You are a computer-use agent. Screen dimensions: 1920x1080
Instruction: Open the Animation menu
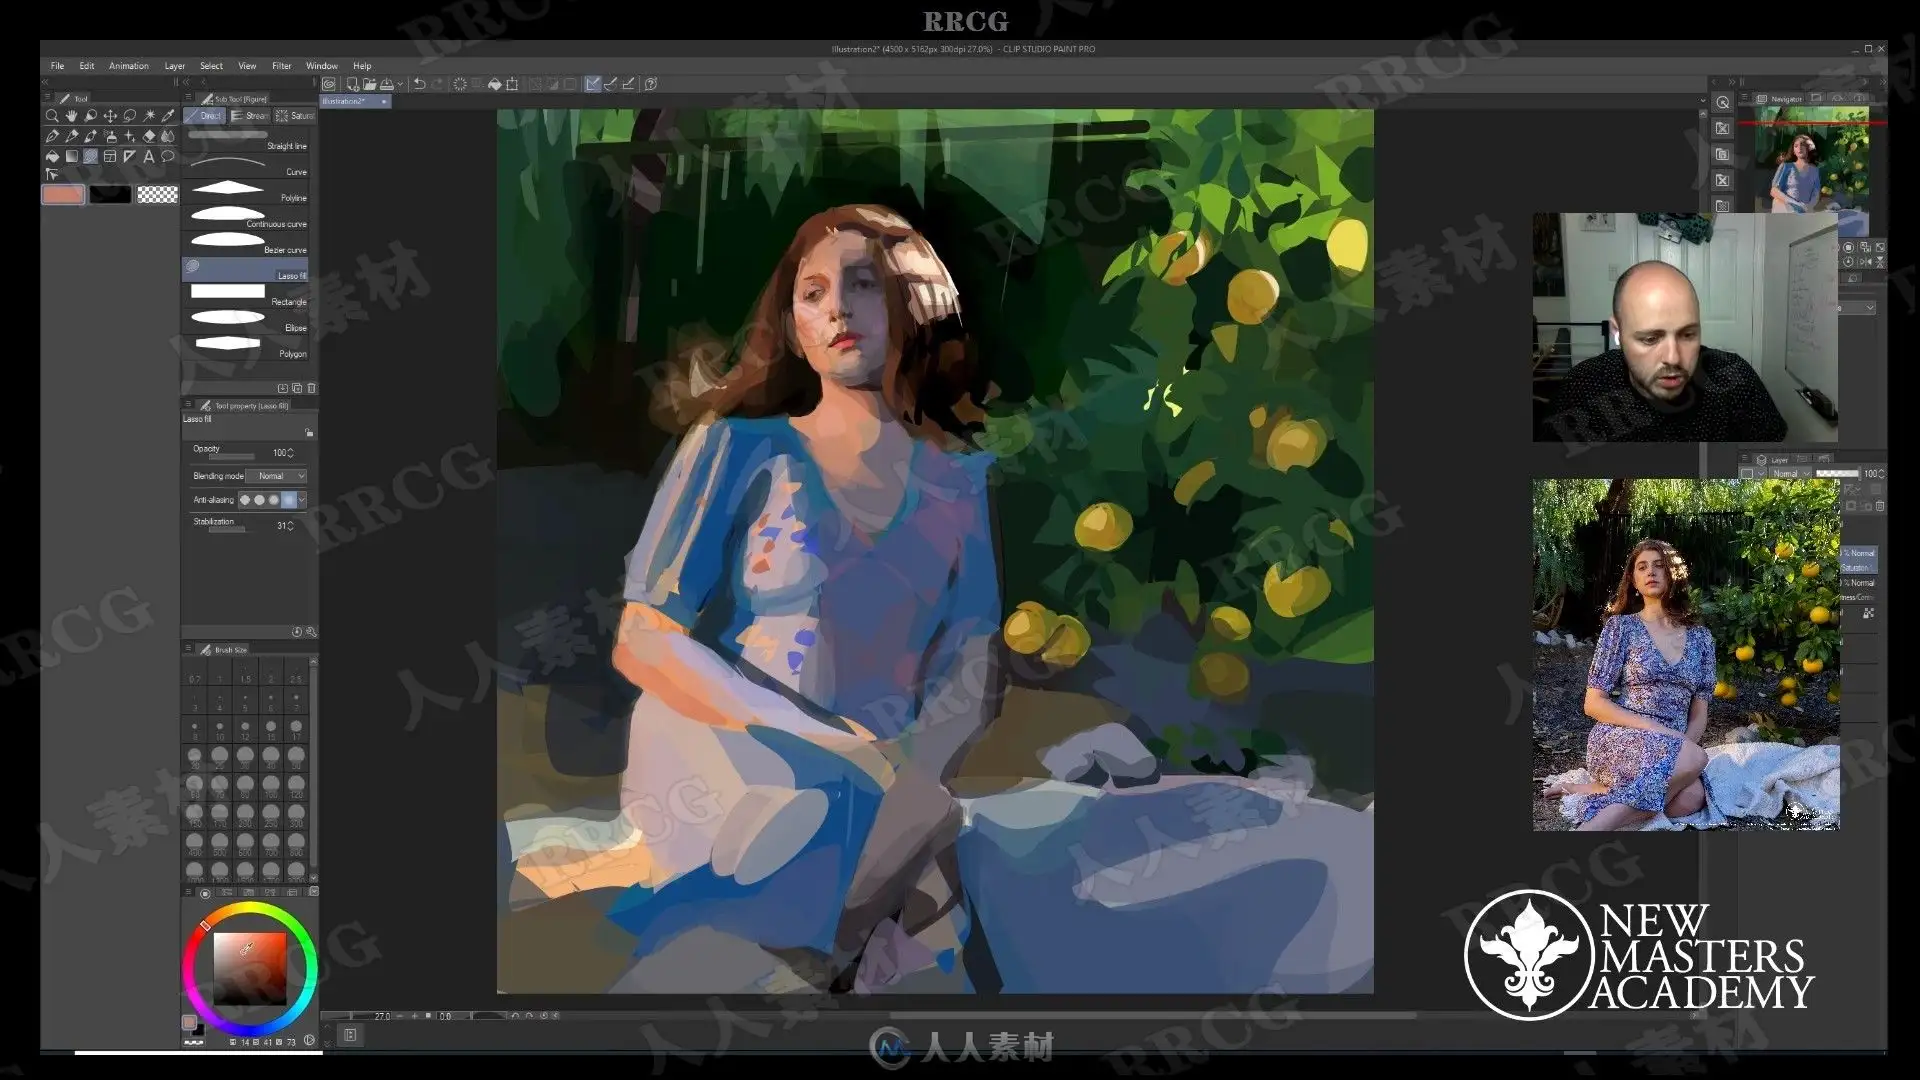[x=128, y=66]
